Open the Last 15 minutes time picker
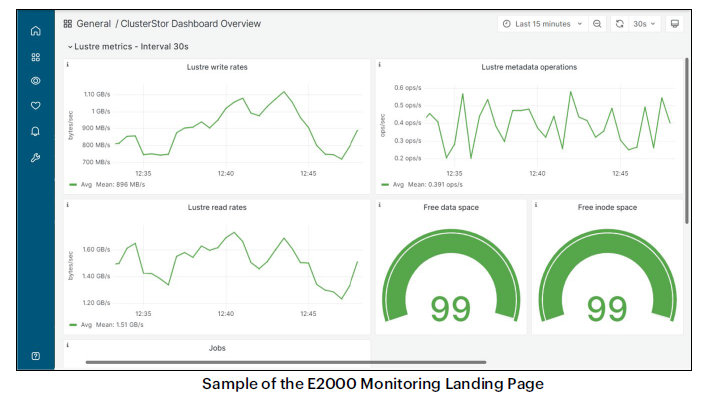706x397 pixels. coord(543,24)
